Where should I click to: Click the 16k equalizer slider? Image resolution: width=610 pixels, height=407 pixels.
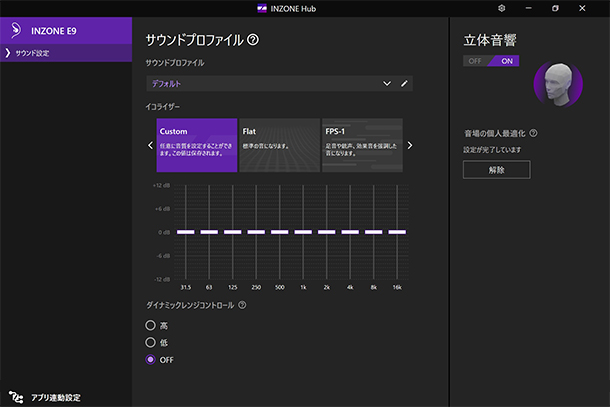tap(397, 232)
